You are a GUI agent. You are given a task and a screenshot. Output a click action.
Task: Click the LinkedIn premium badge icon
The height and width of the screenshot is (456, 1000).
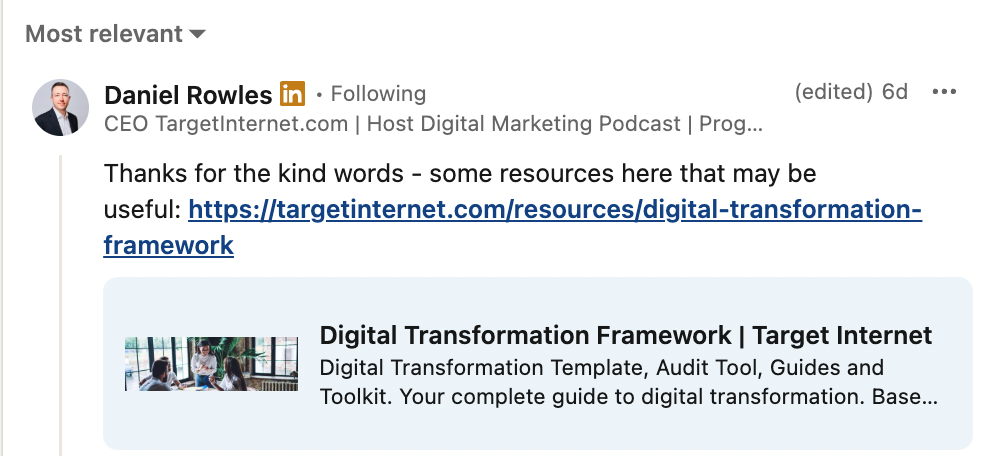click(x=292, y=94)
